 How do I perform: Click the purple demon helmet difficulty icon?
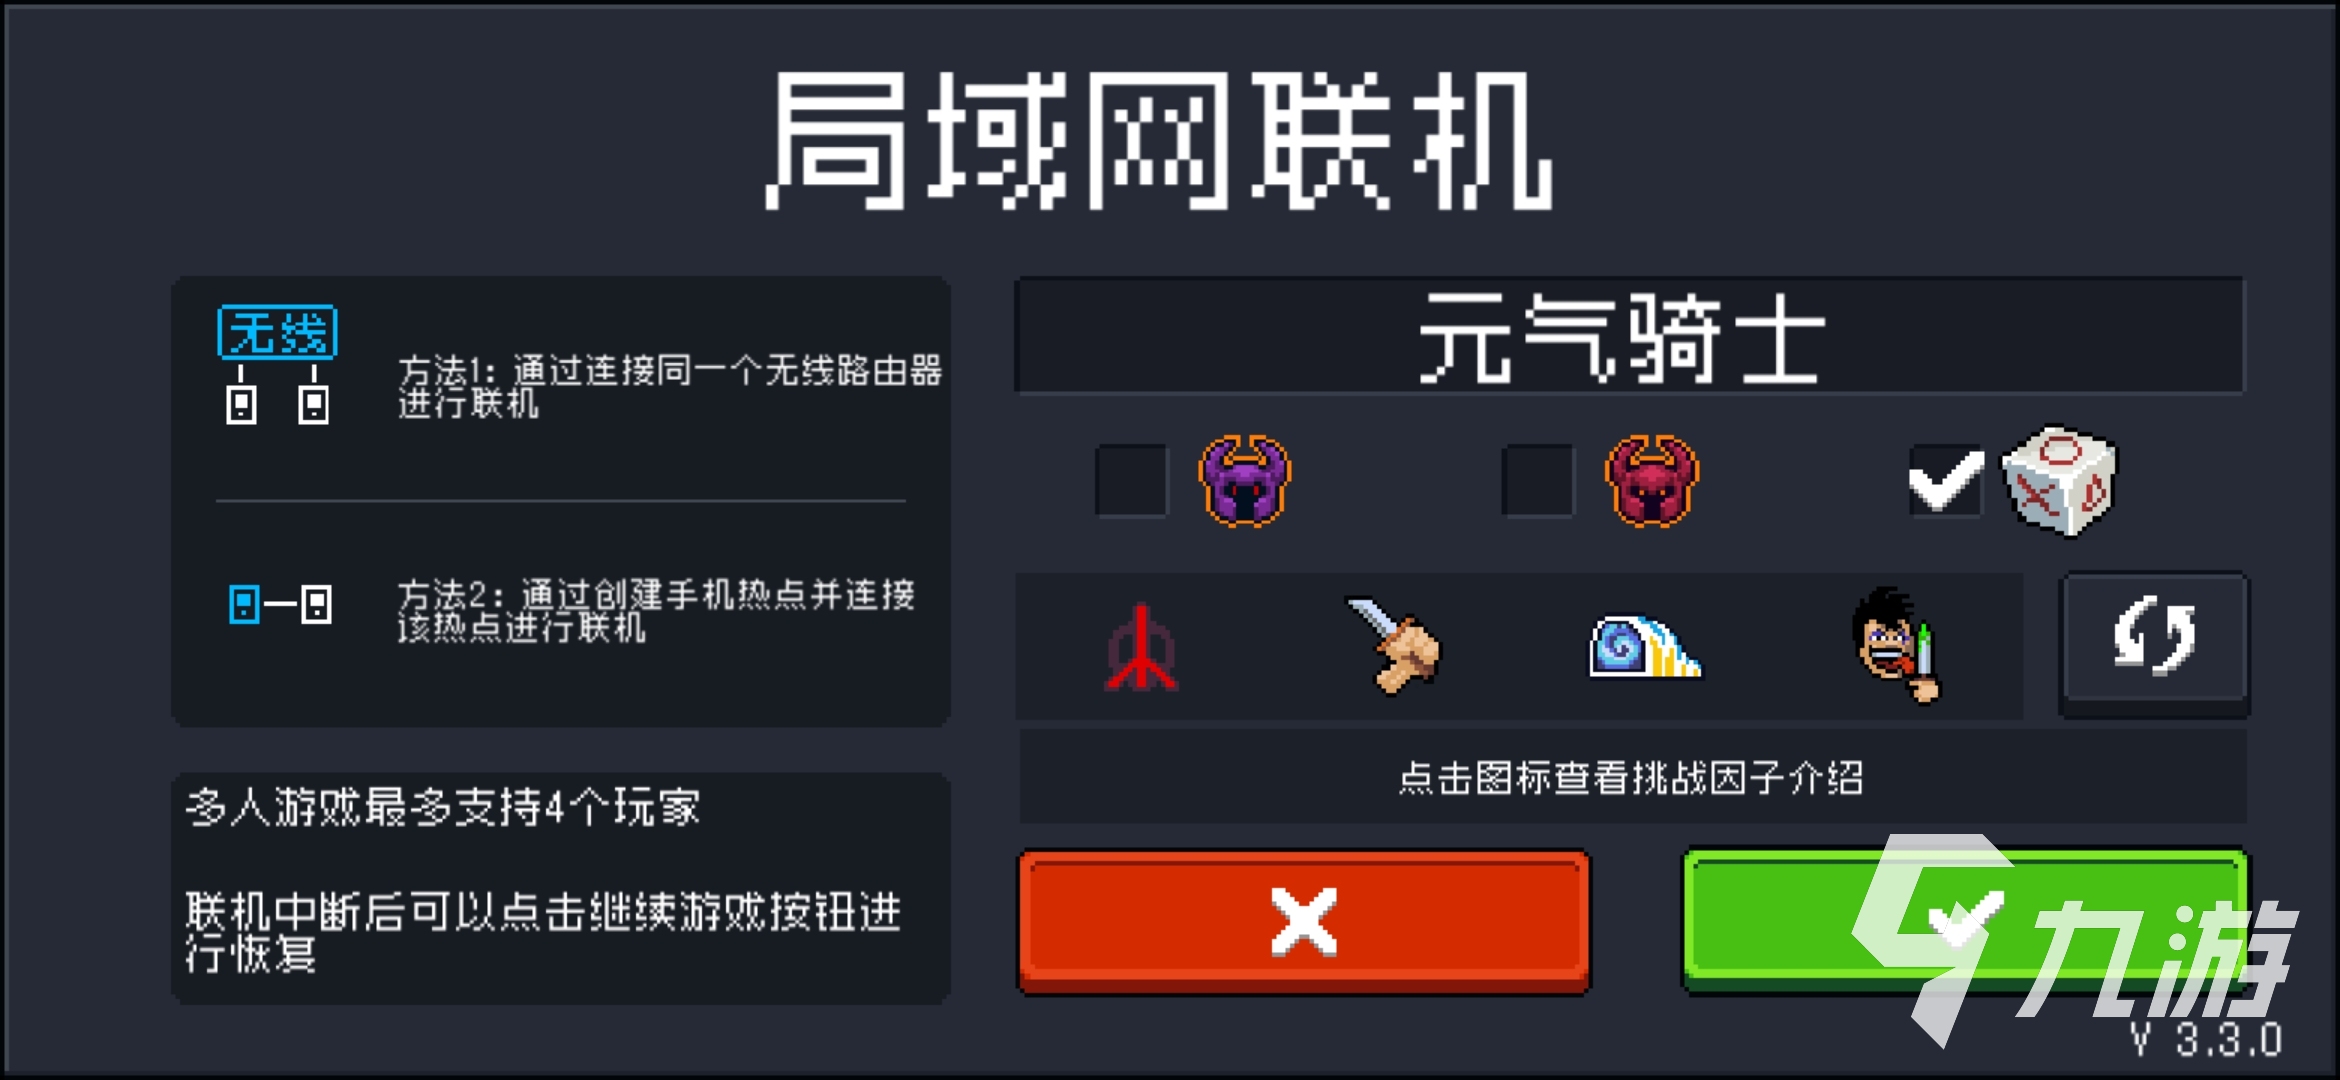point(1244,480)
